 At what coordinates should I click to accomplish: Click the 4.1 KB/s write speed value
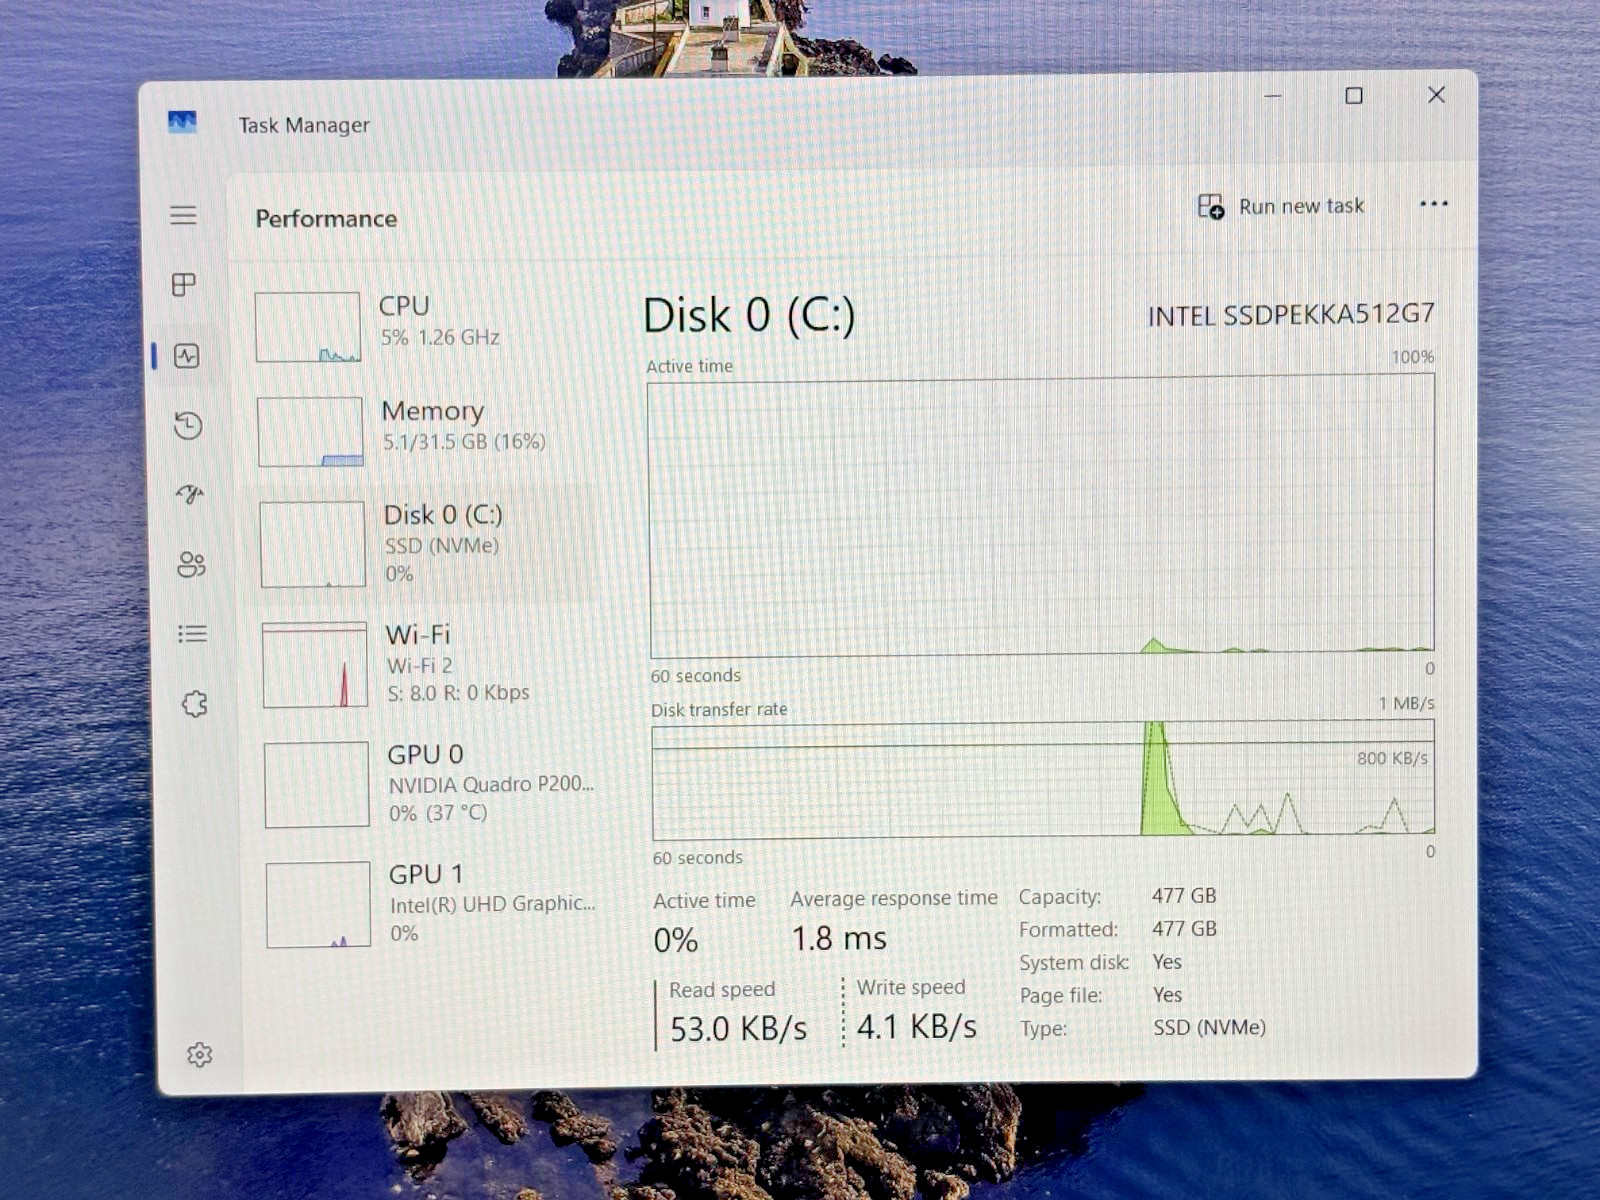(x=916, y=1027)
